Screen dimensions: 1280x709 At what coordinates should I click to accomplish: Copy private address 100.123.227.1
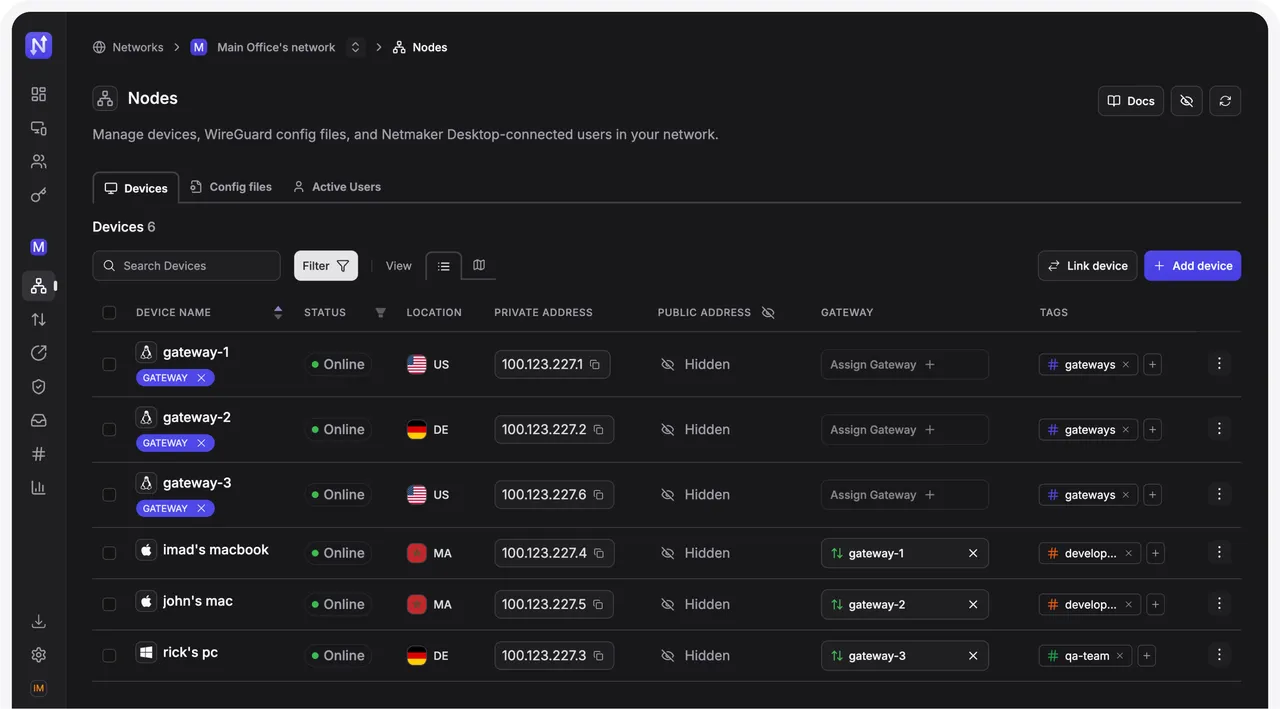(595, 365)
